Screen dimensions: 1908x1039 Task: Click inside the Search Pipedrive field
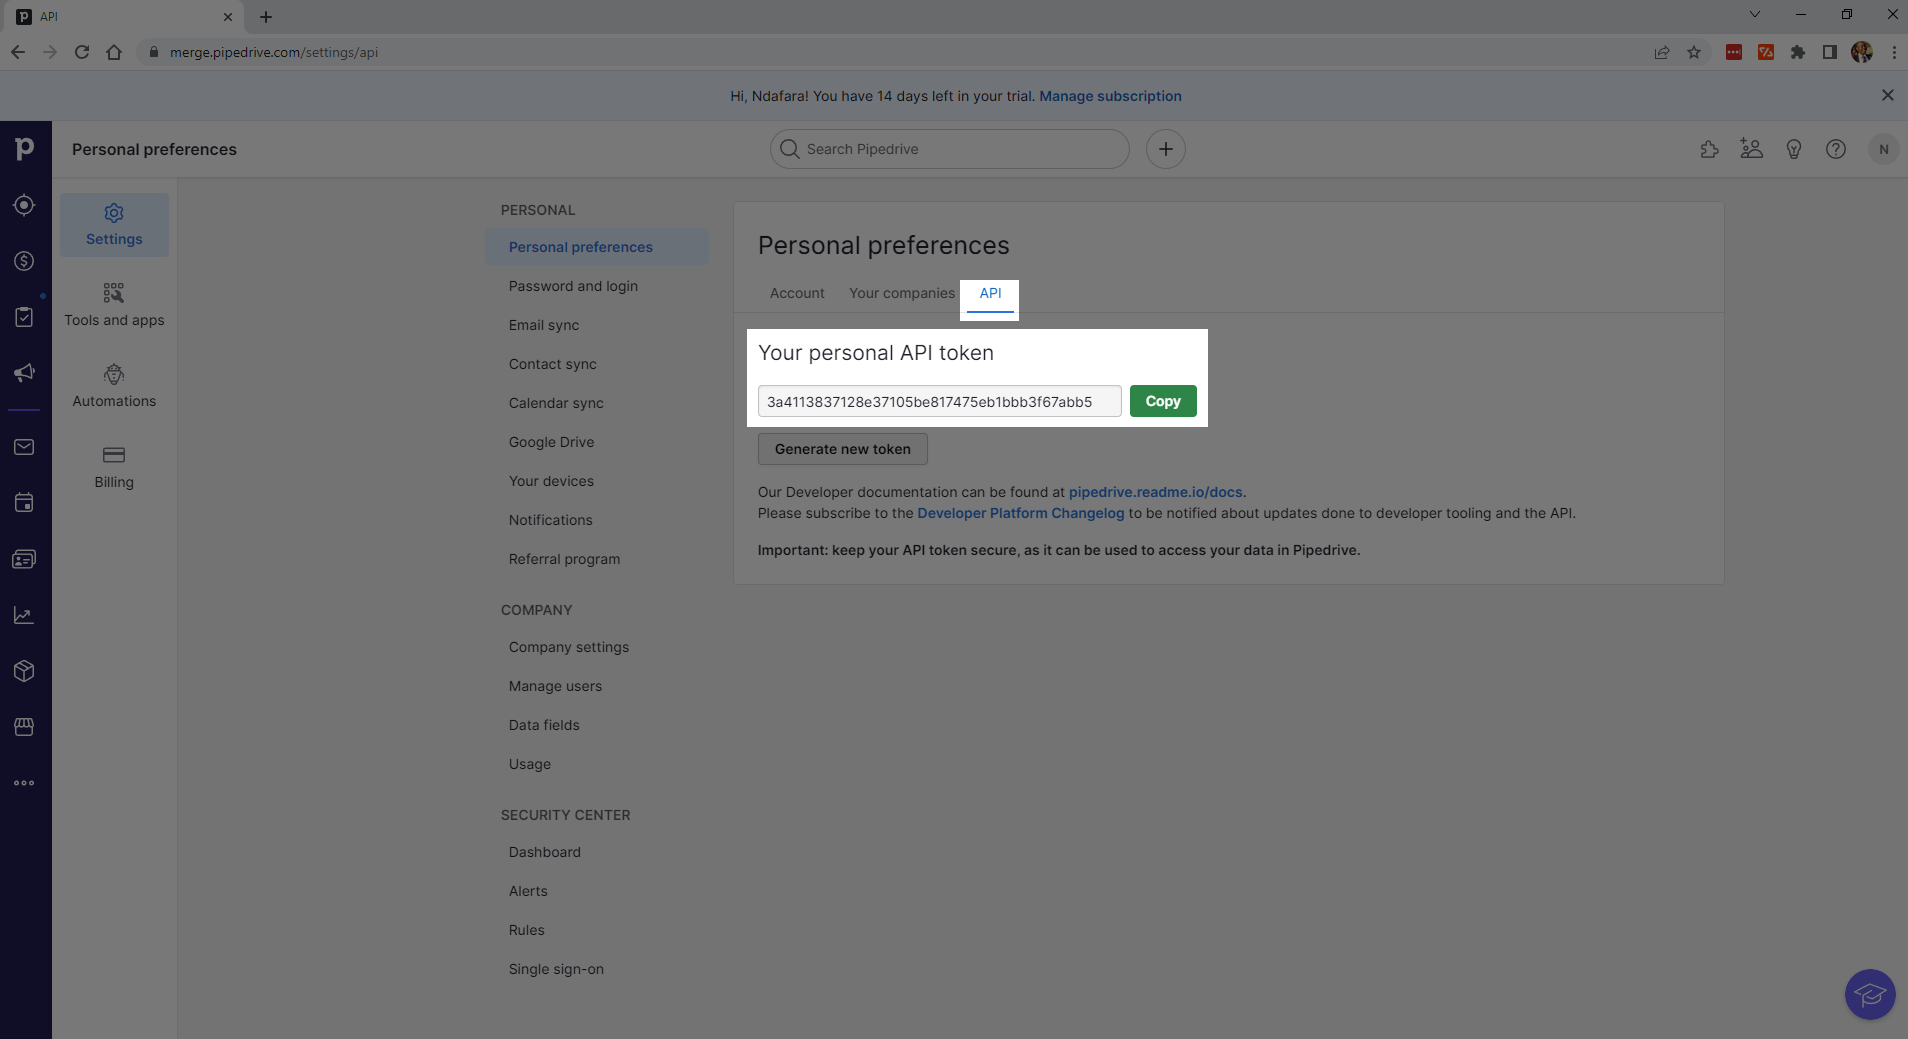(x=948, y=148)
